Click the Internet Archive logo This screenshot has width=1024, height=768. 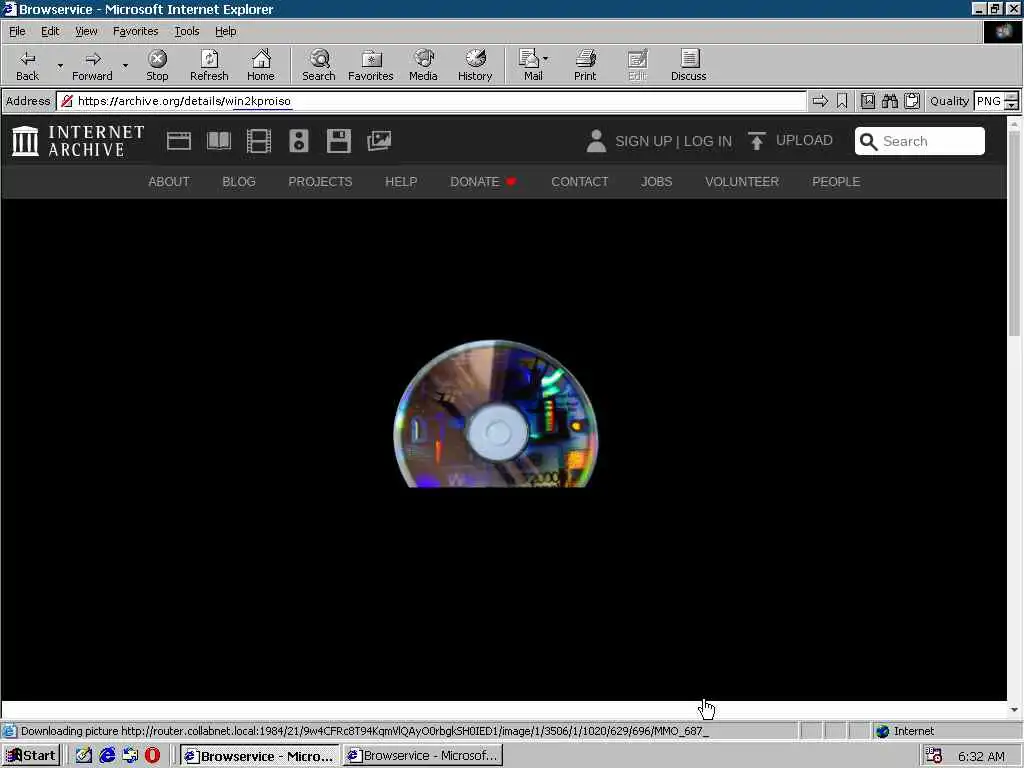78,141
